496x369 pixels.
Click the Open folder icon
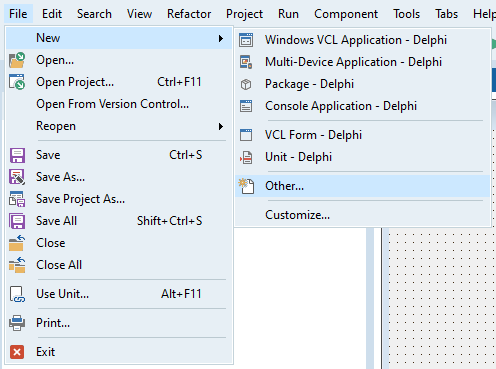point(17,60)
